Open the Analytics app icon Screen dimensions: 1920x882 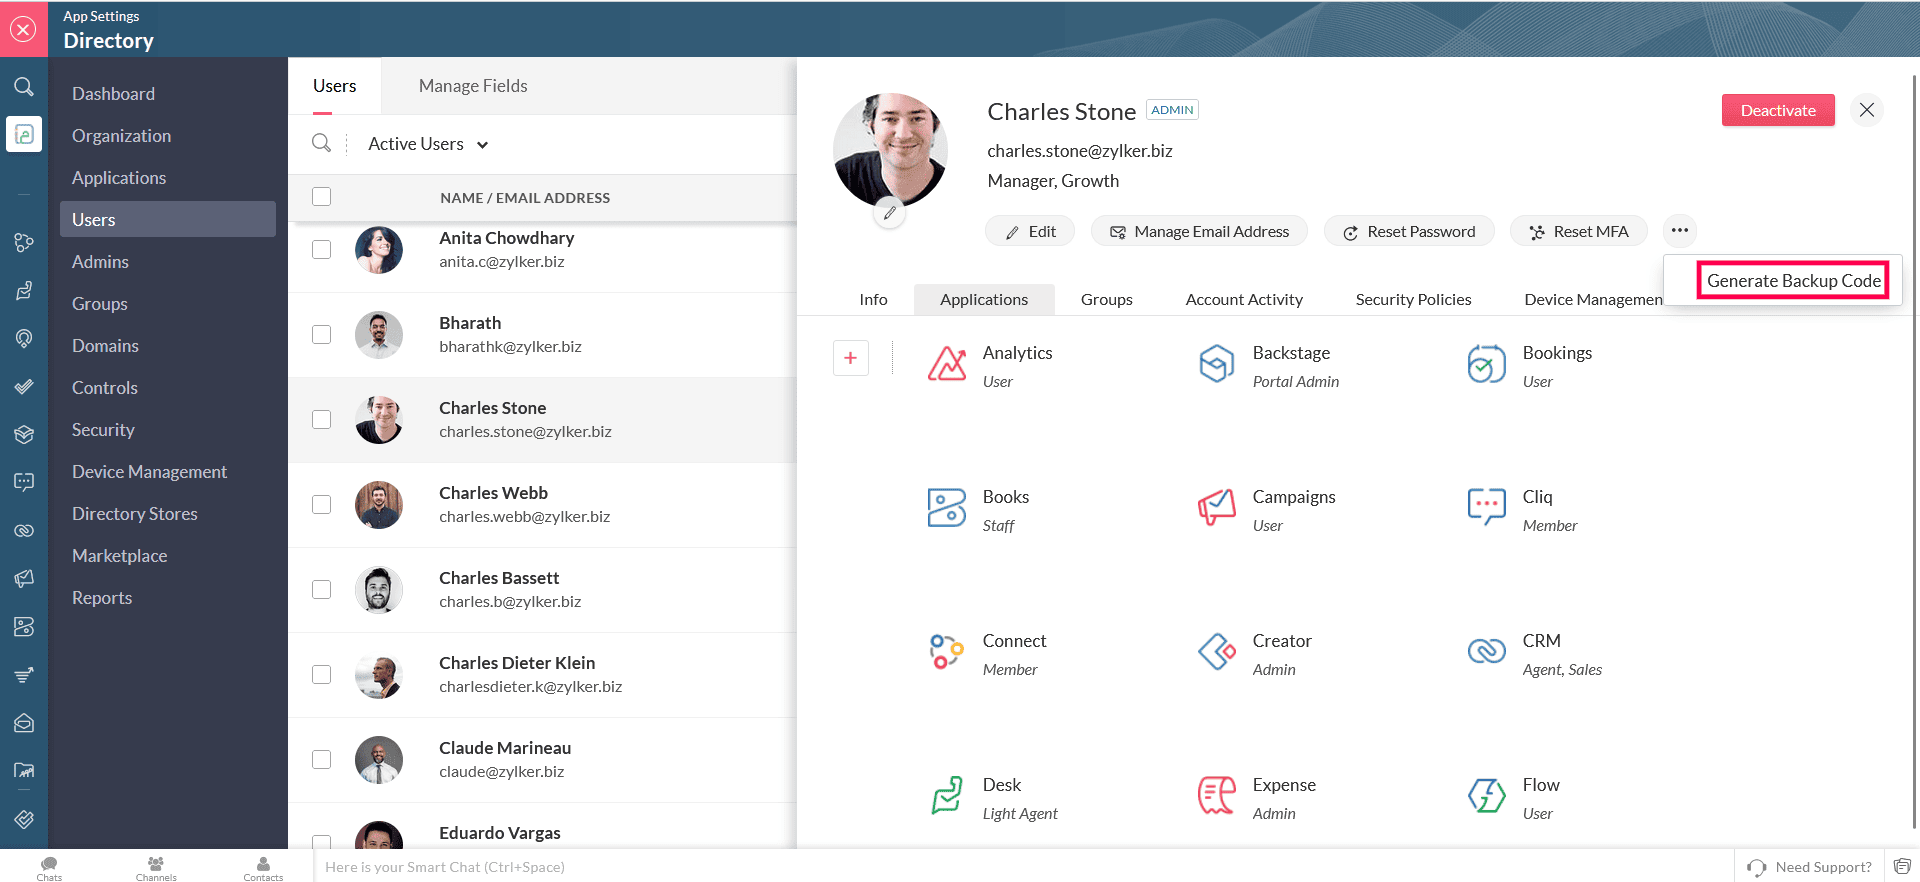click(947, 364)
